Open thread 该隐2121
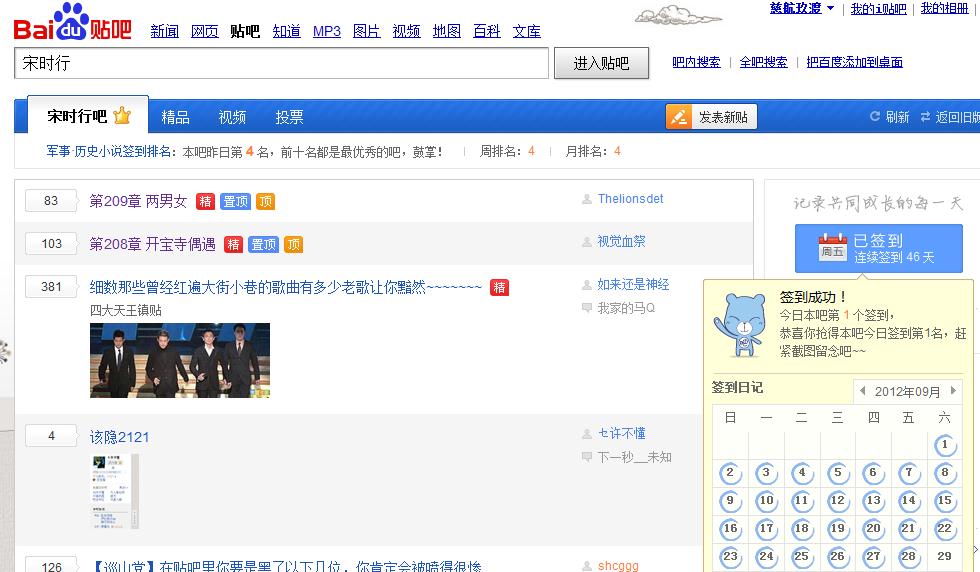Screen dimensions: 980x572 (119, 437)
